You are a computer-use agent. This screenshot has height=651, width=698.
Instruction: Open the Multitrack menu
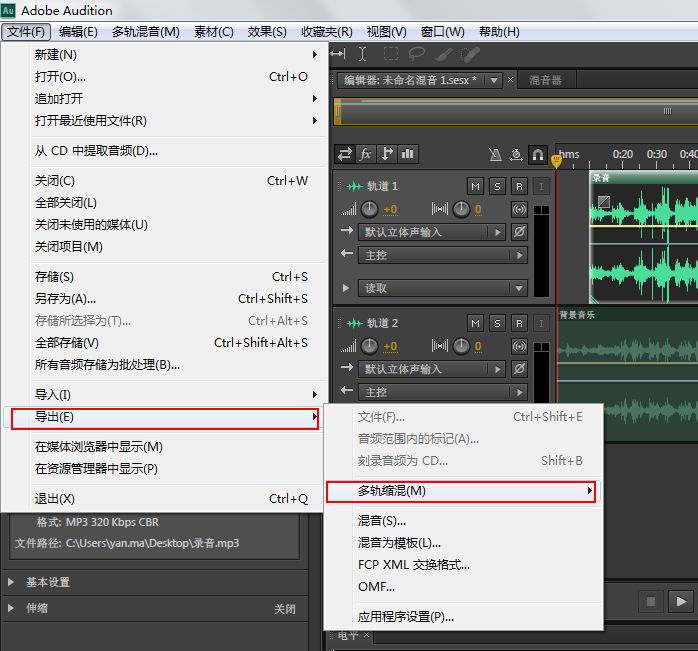tap(146, 32)
